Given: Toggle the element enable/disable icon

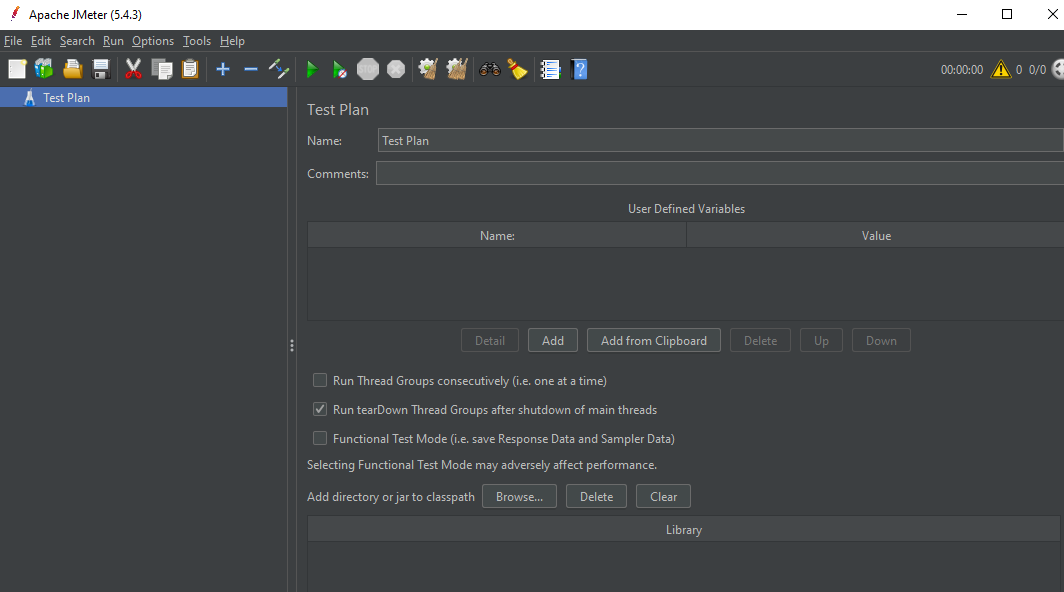Looking at the screenshot, I should 279,69.
